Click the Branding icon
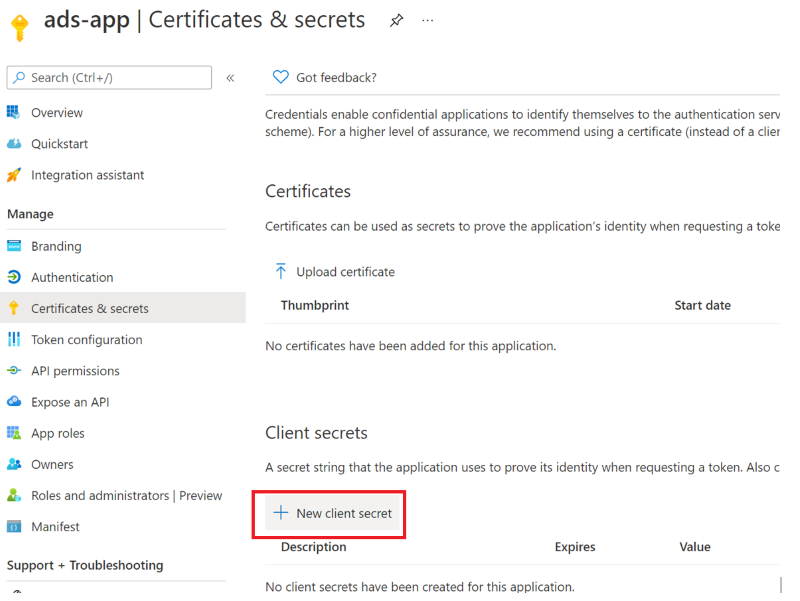800x601 pixels. tap(14, 246)
